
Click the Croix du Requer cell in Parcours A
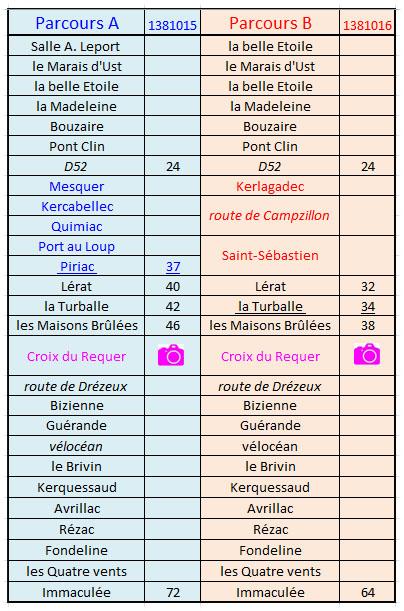(76, 356)
